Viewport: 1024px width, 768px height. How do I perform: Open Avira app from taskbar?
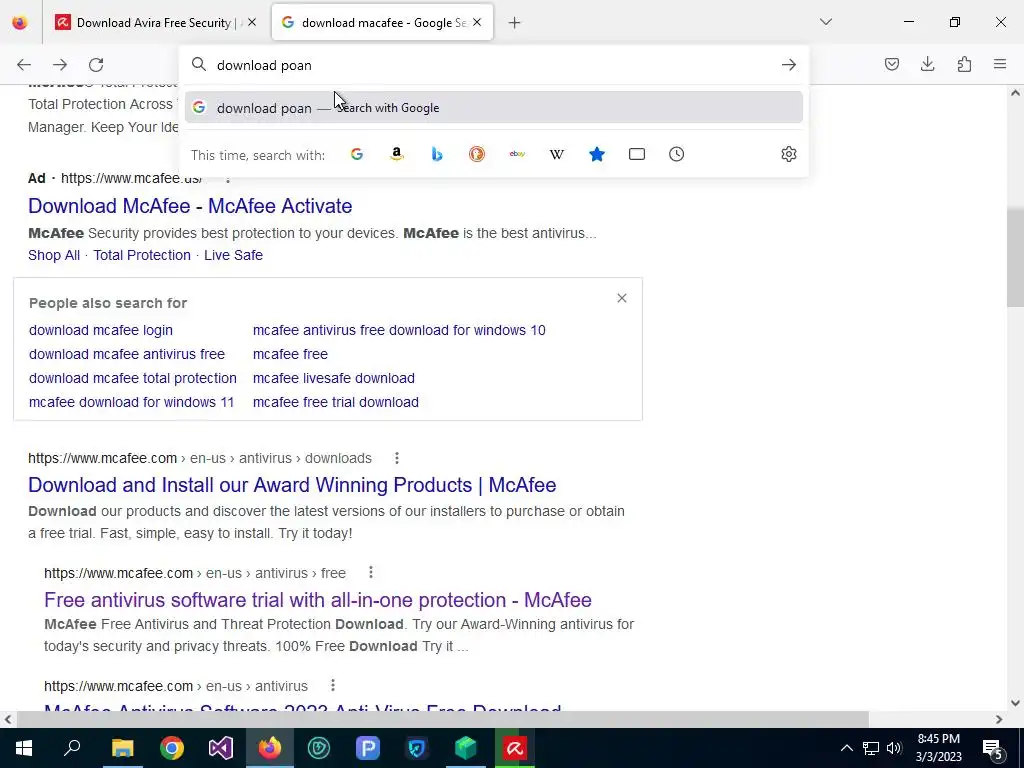(x=515, y=748)
